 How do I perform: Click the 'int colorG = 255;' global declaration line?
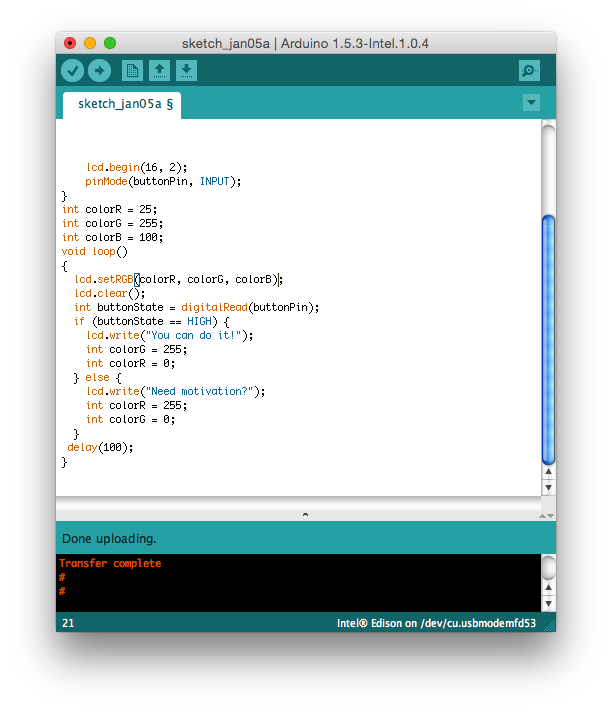113,223
